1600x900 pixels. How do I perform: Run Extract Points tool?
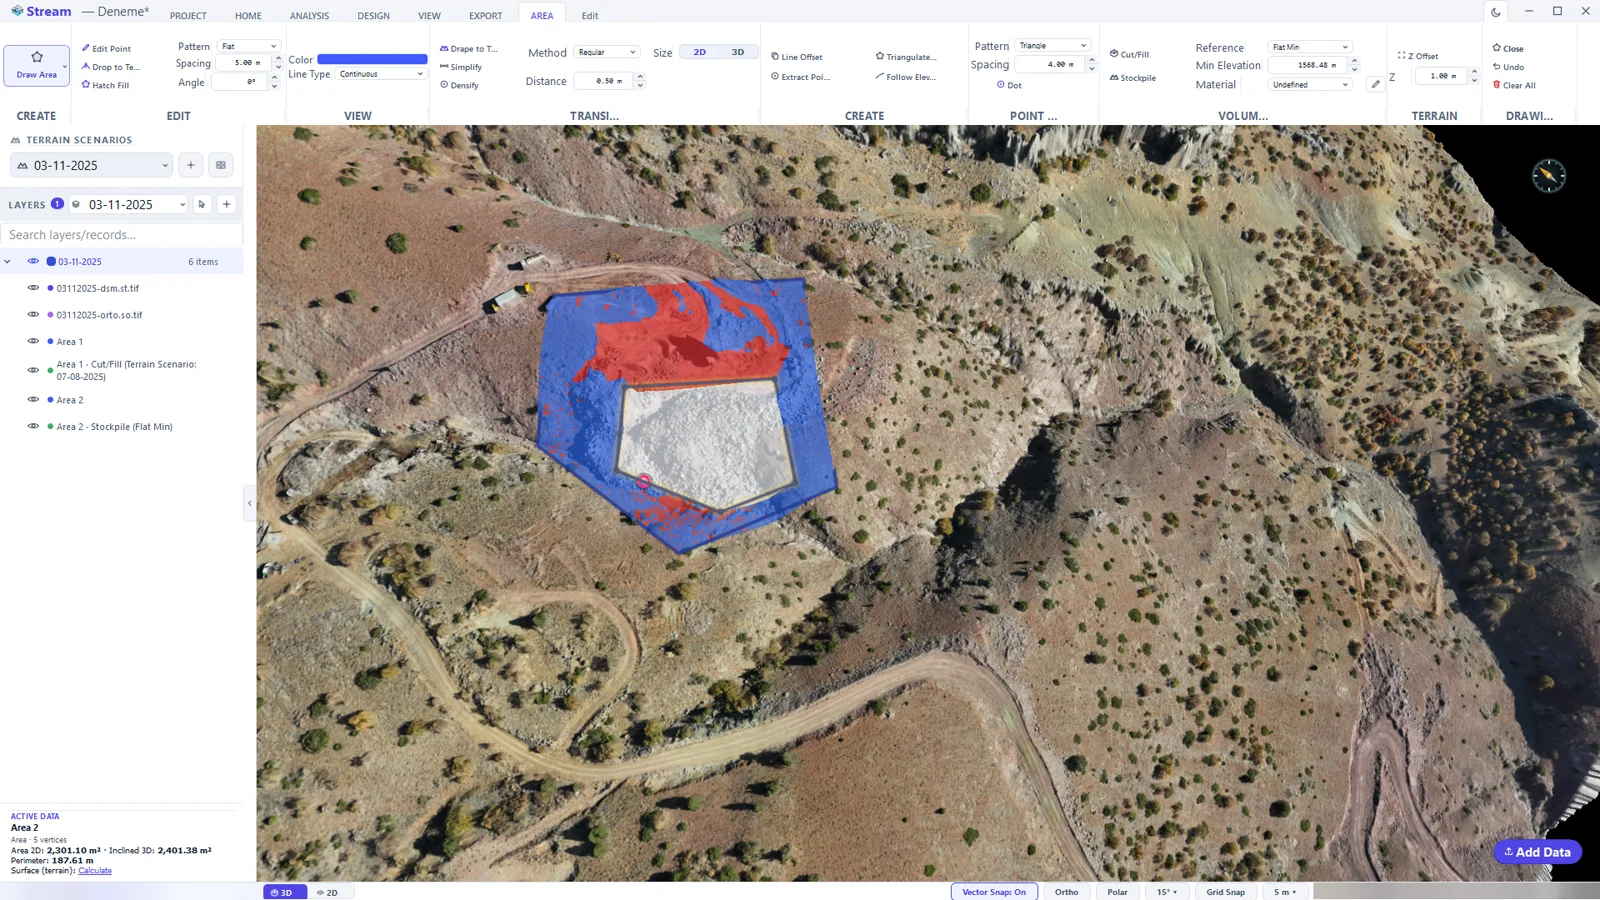pos(801,77)
